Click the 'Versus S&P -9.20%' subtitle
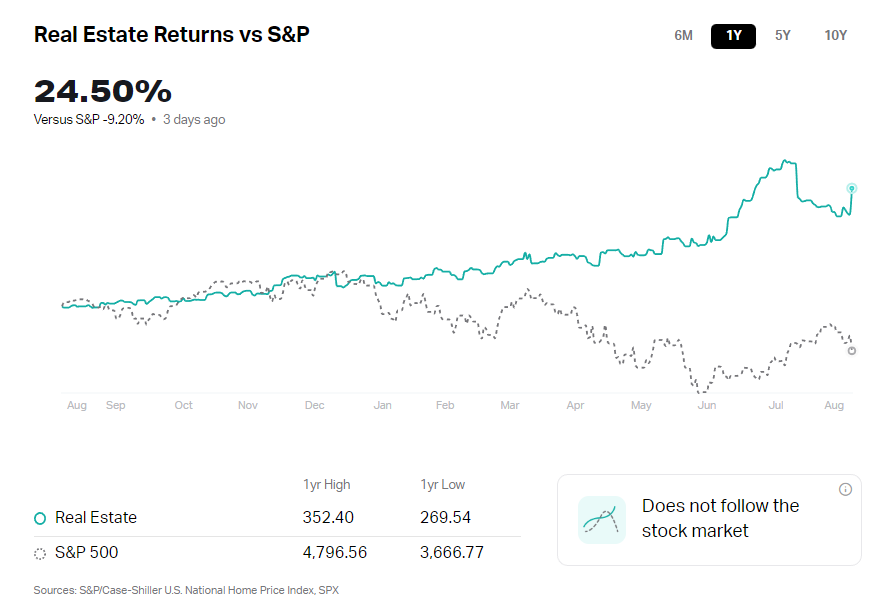 (89, 120)
